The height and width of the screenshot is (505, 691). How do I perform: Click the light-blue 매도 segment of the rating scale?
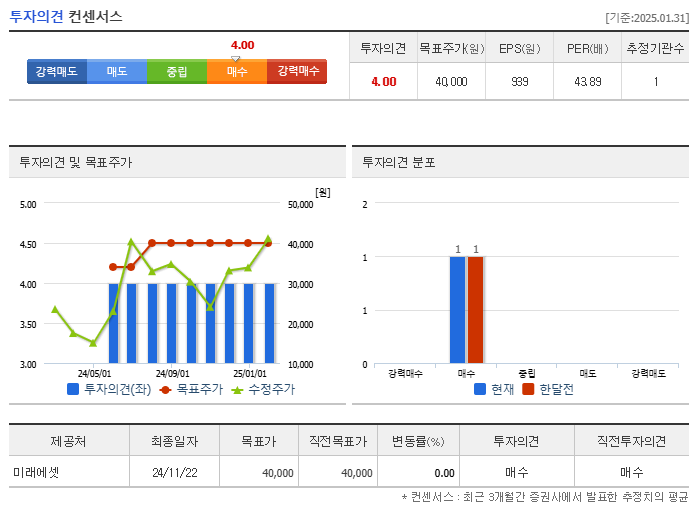[117, 71]
